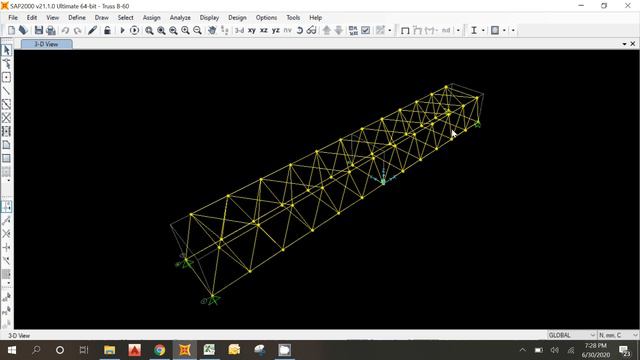Viewport: 640px width, 360px height.
Task: Set the view to the xy plane
Action: [252, 30]
